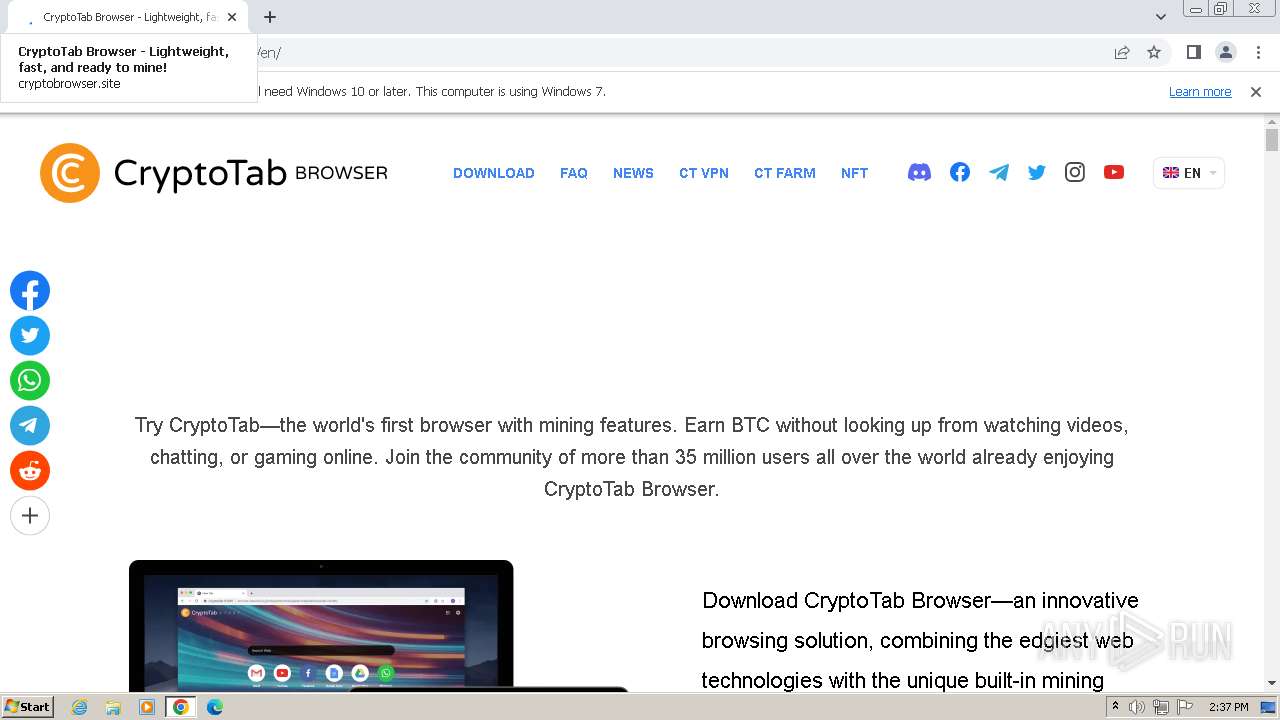Open the NFT navigation item
Screen dimensions: 1280x720
855,173
